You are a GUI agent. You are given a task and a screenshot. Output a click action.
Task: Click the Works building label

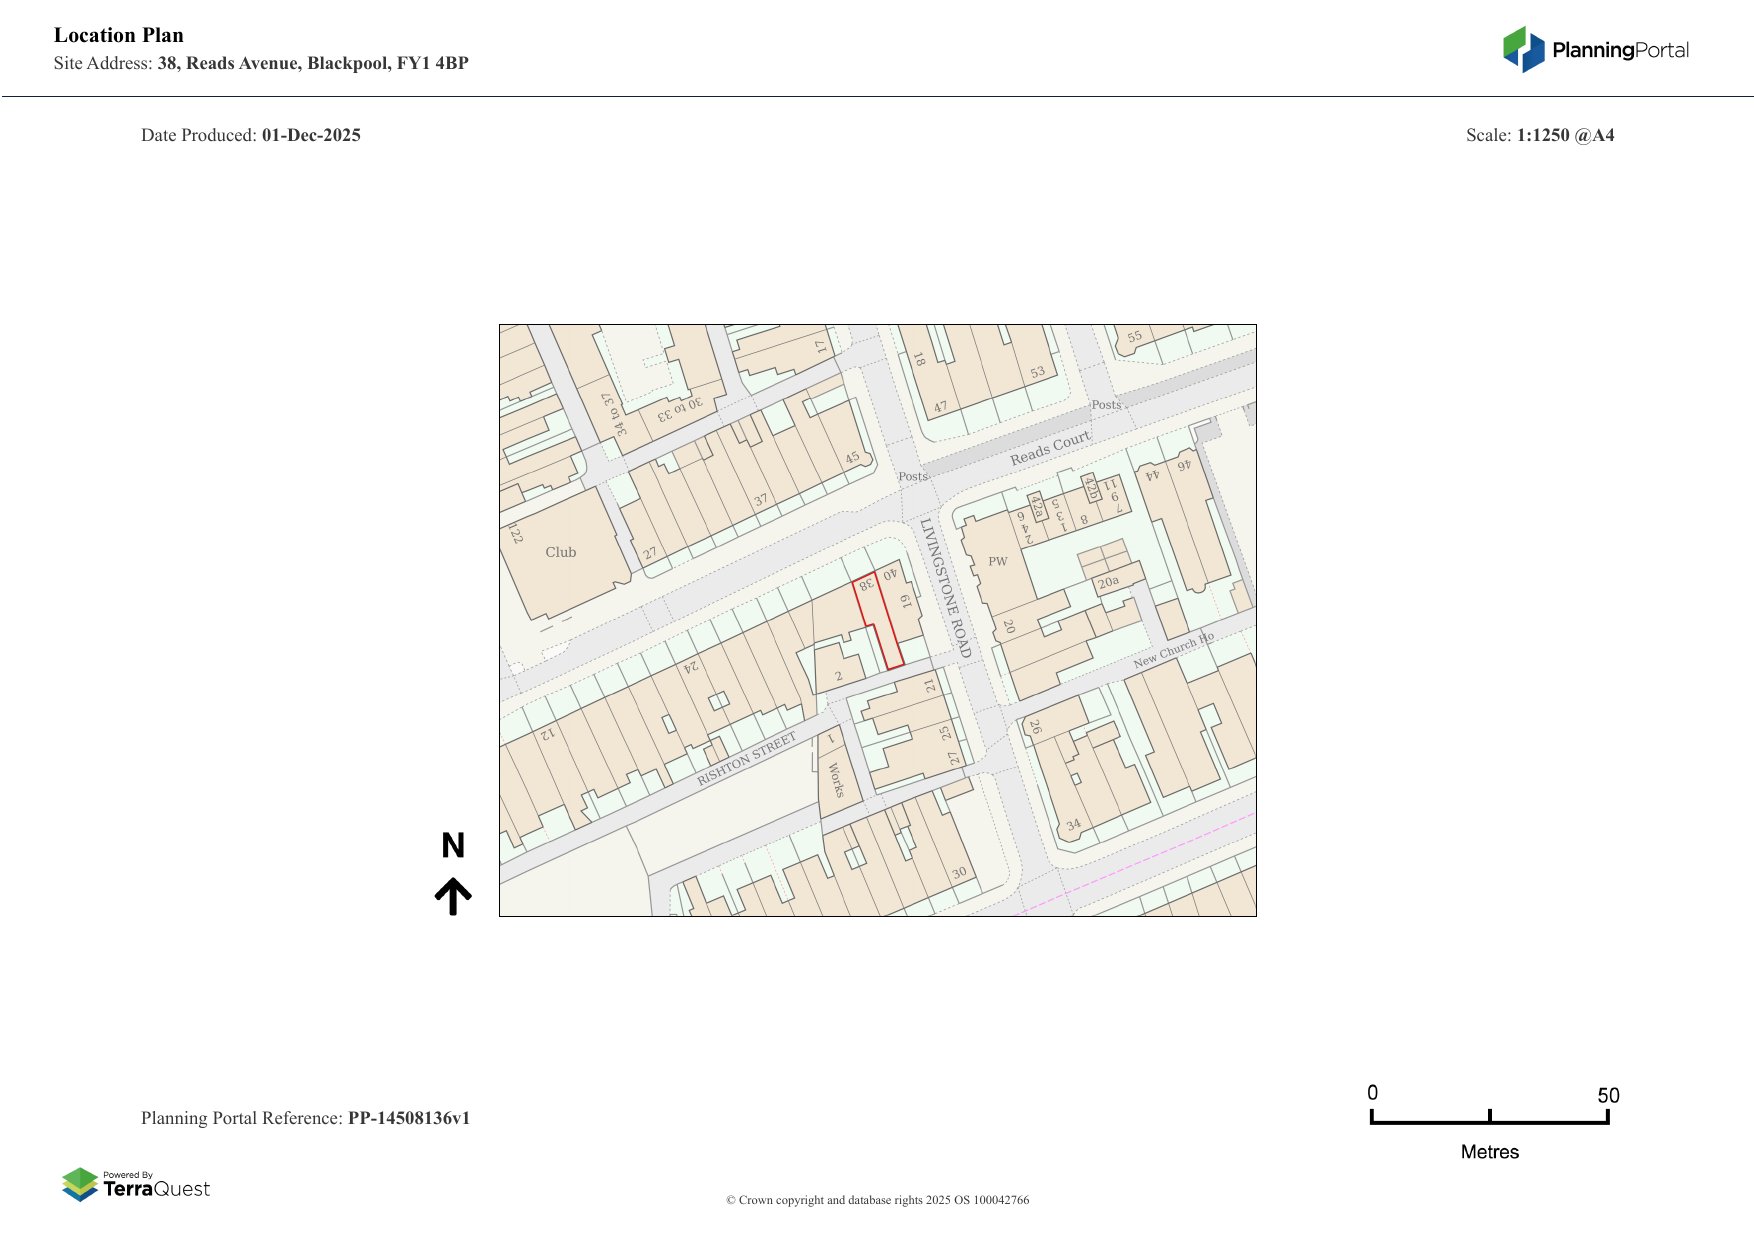836,780
